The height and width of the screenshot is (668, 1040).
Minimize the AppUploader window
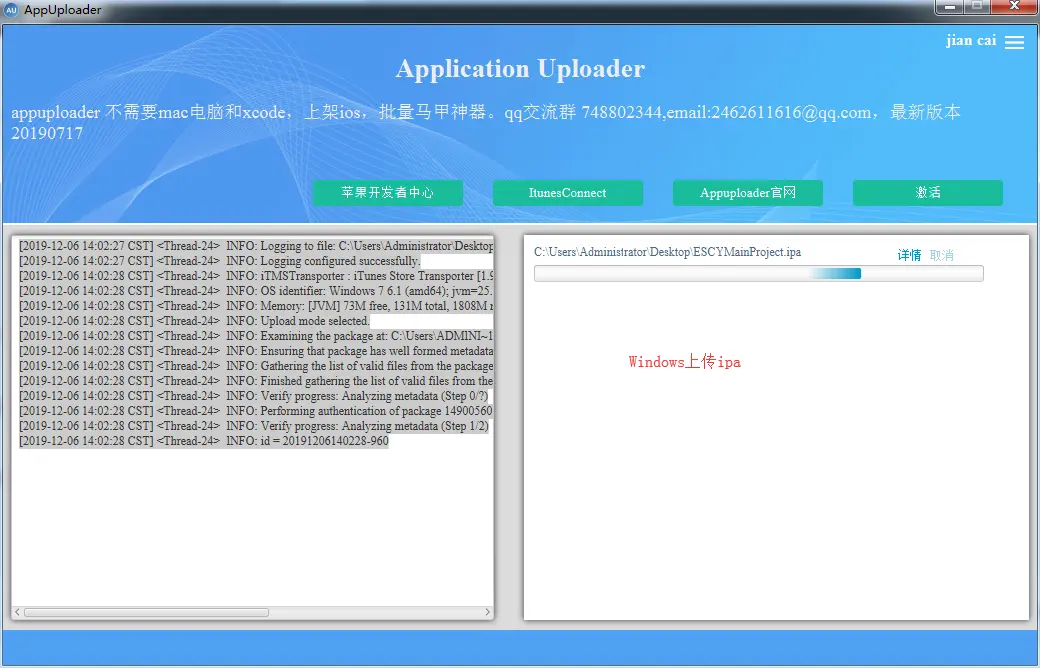tap(949, 7)
